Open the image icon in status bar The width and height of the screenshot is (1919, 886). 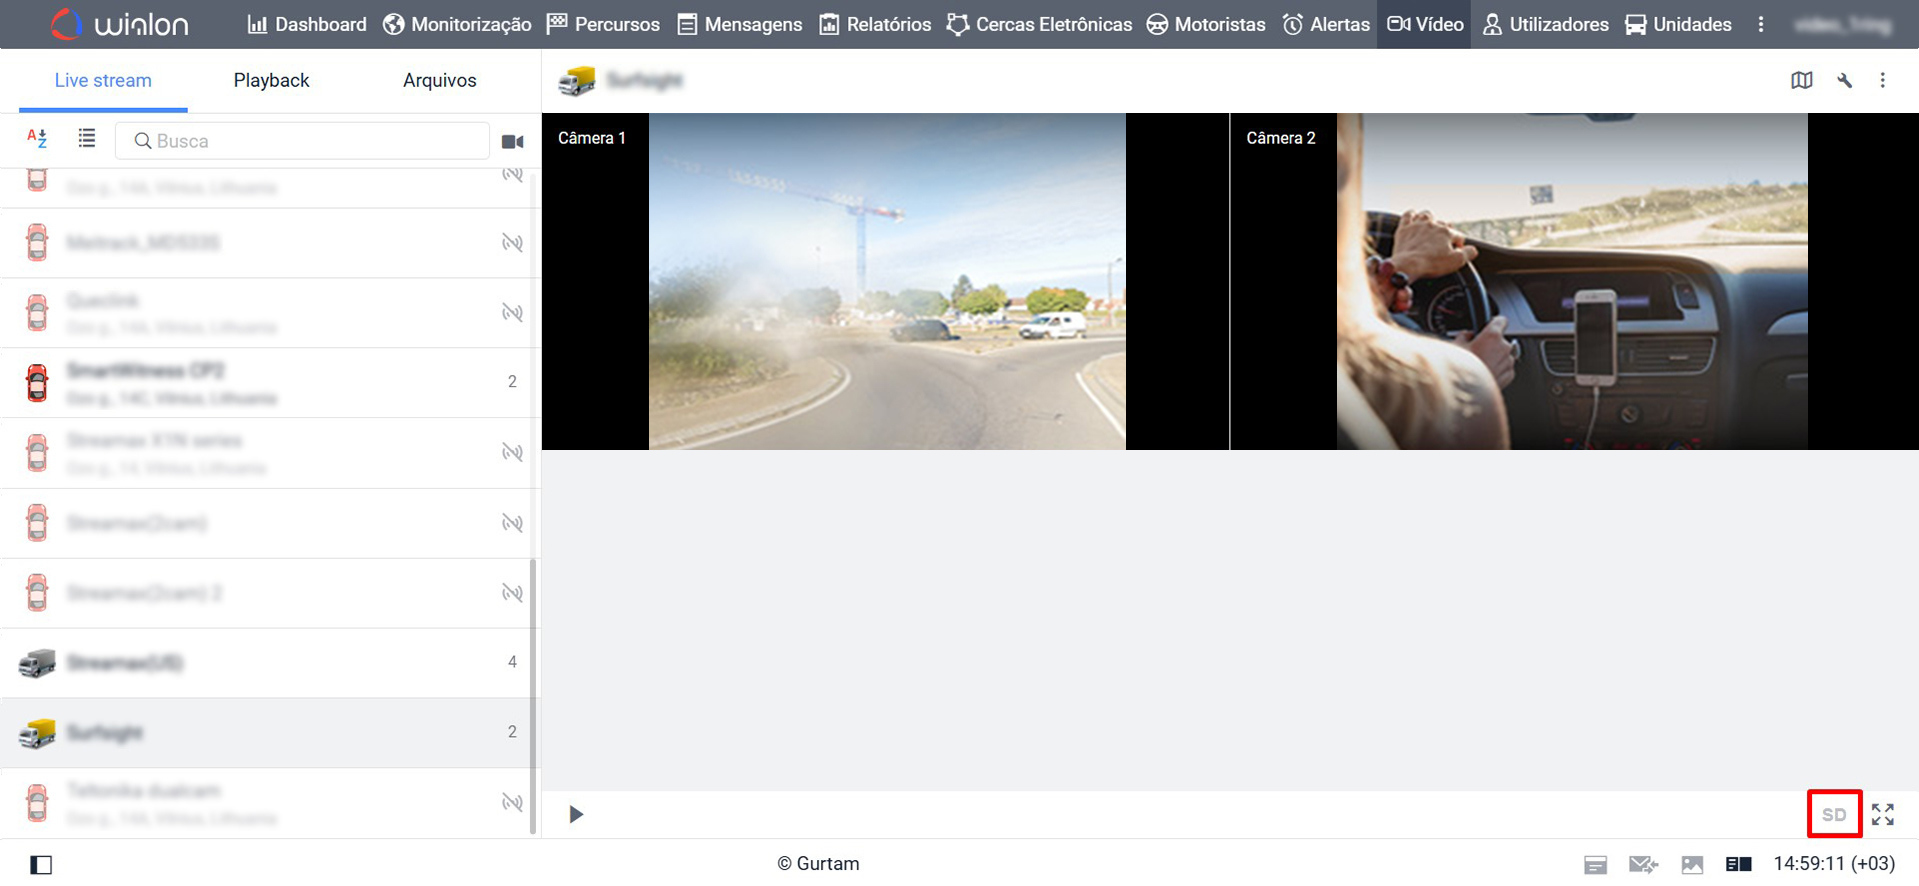click(x=1691, y=864)
